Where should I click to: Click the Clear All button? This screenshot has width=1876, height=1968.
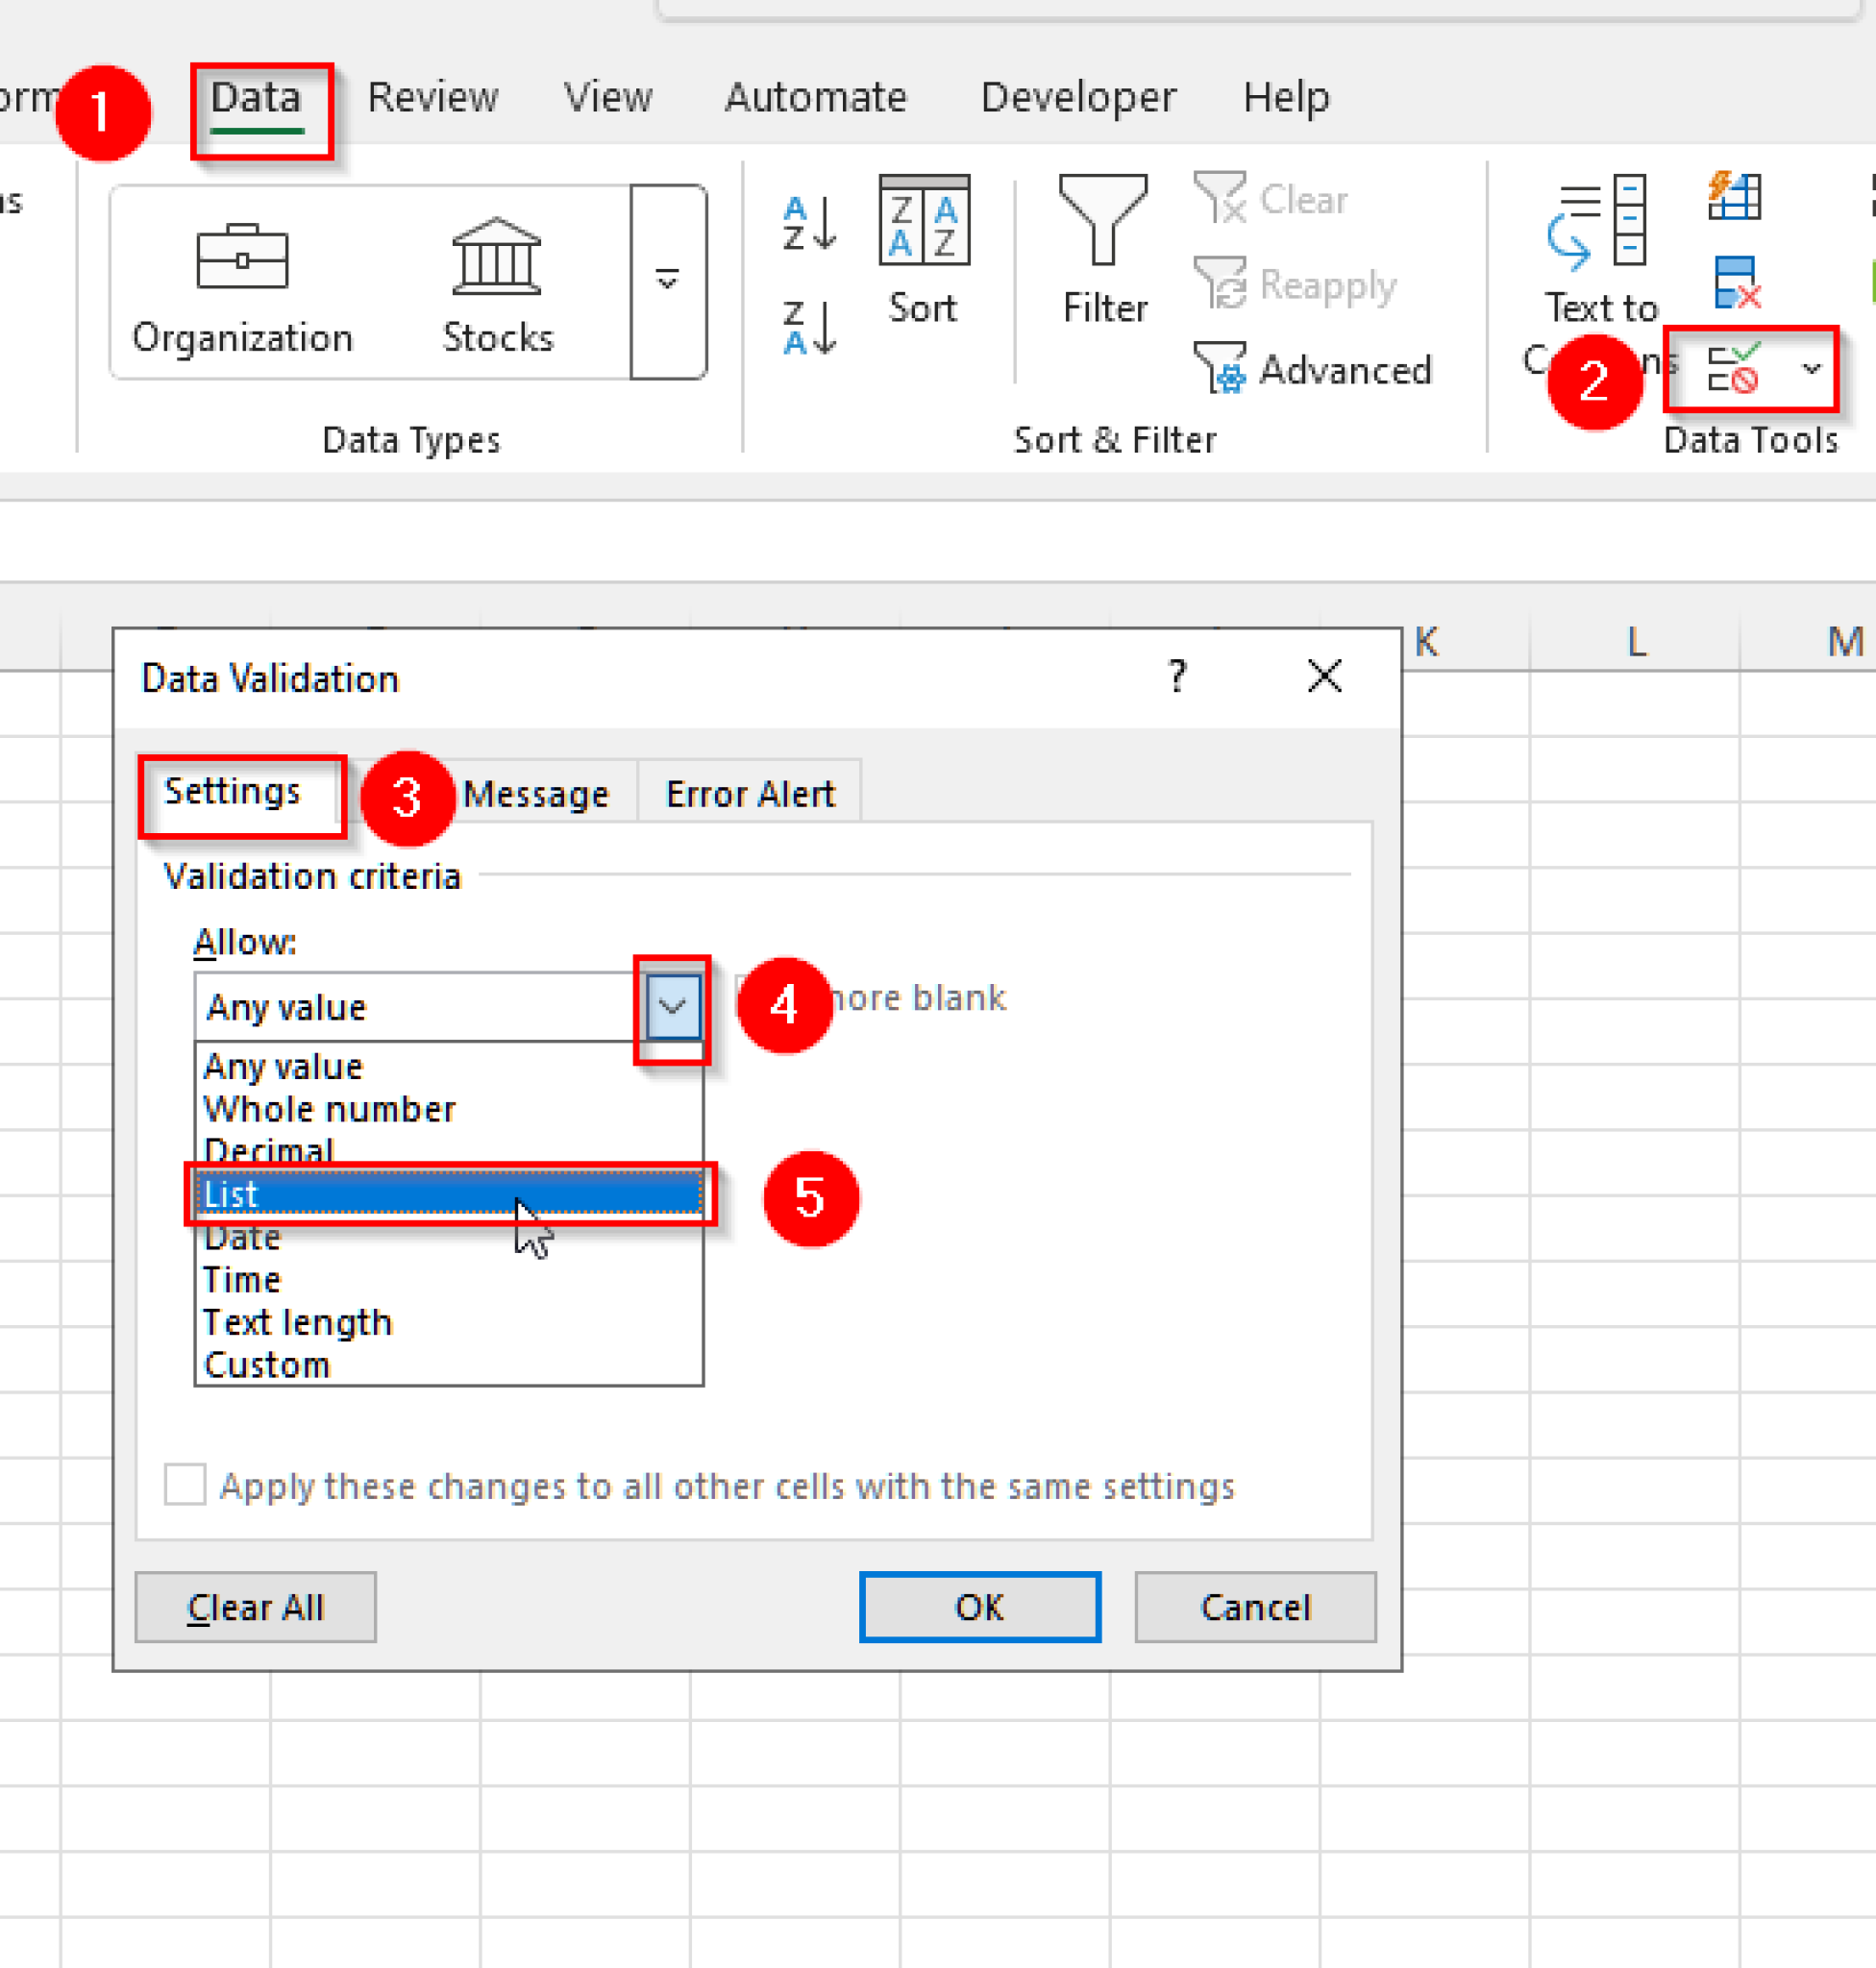tap(255, 1607)
